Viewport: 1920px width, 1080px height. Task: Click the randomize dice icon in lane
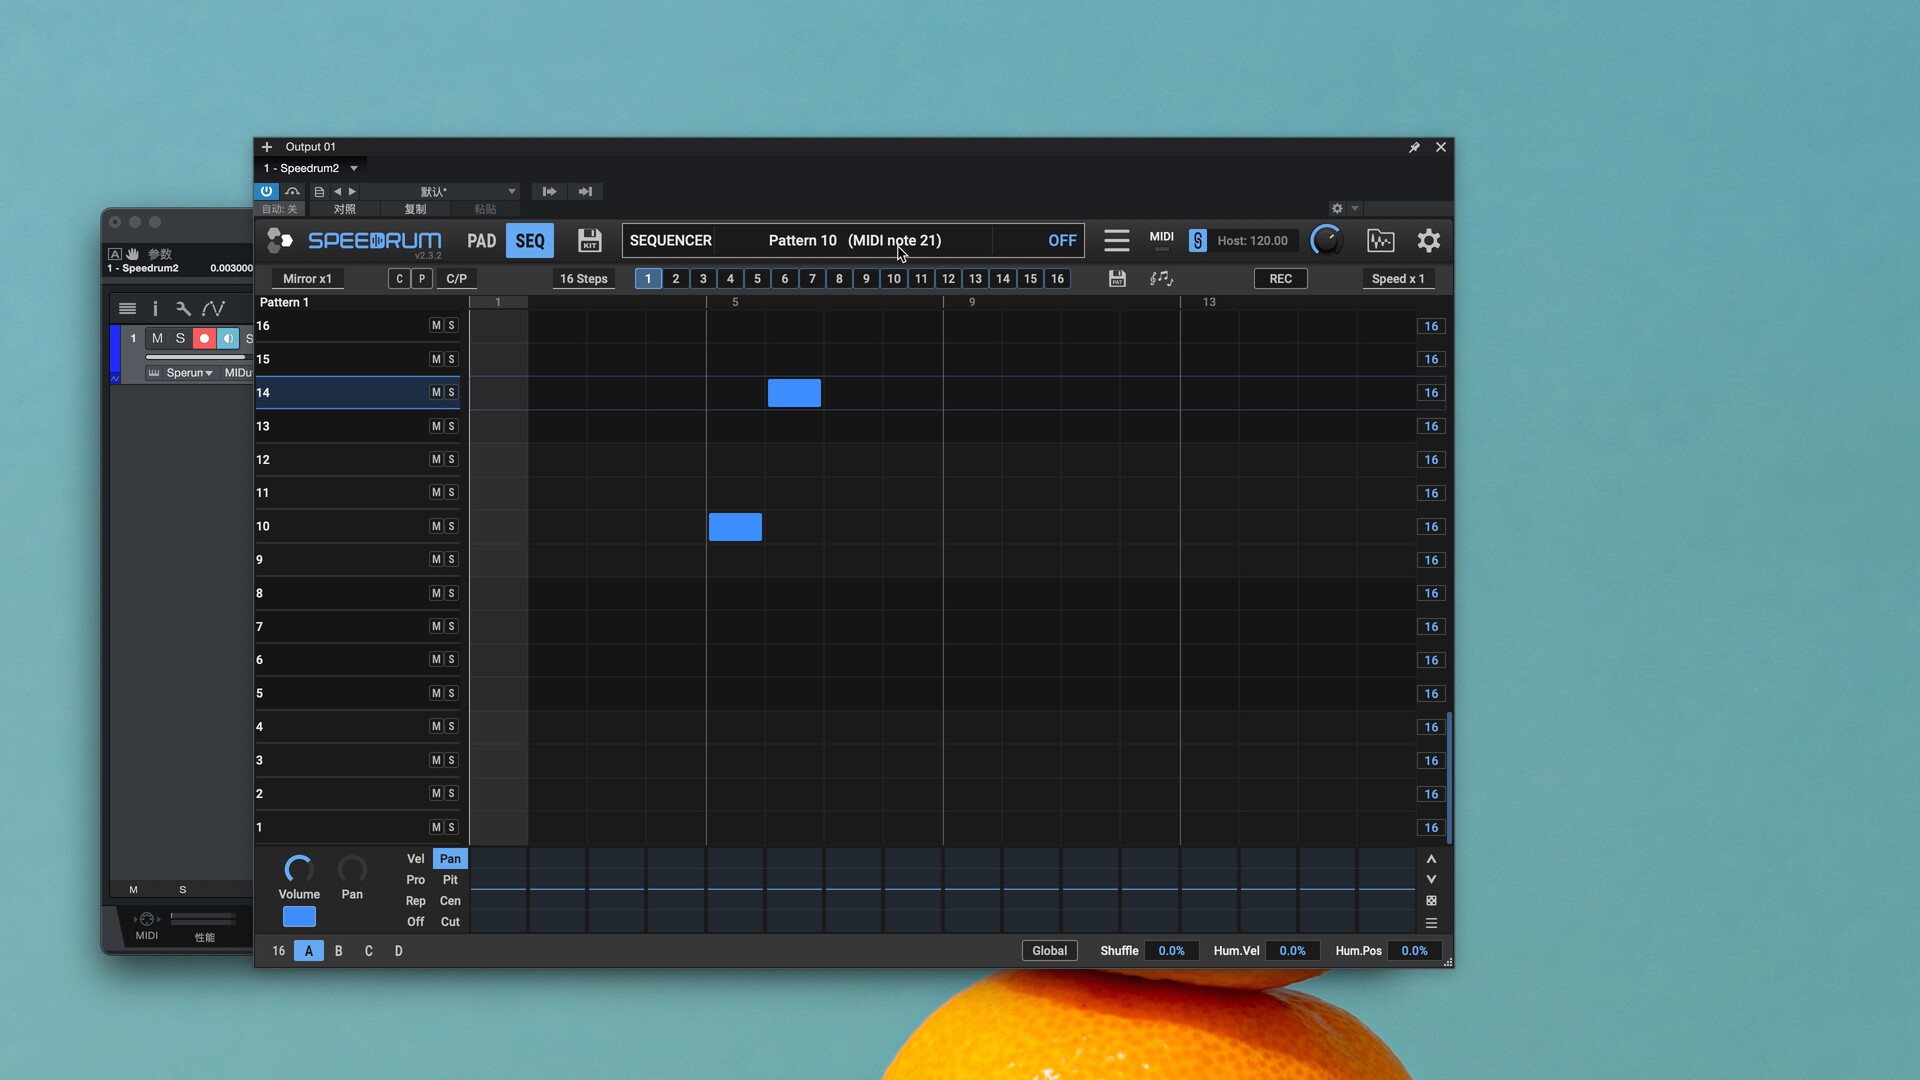[1431, 901]
